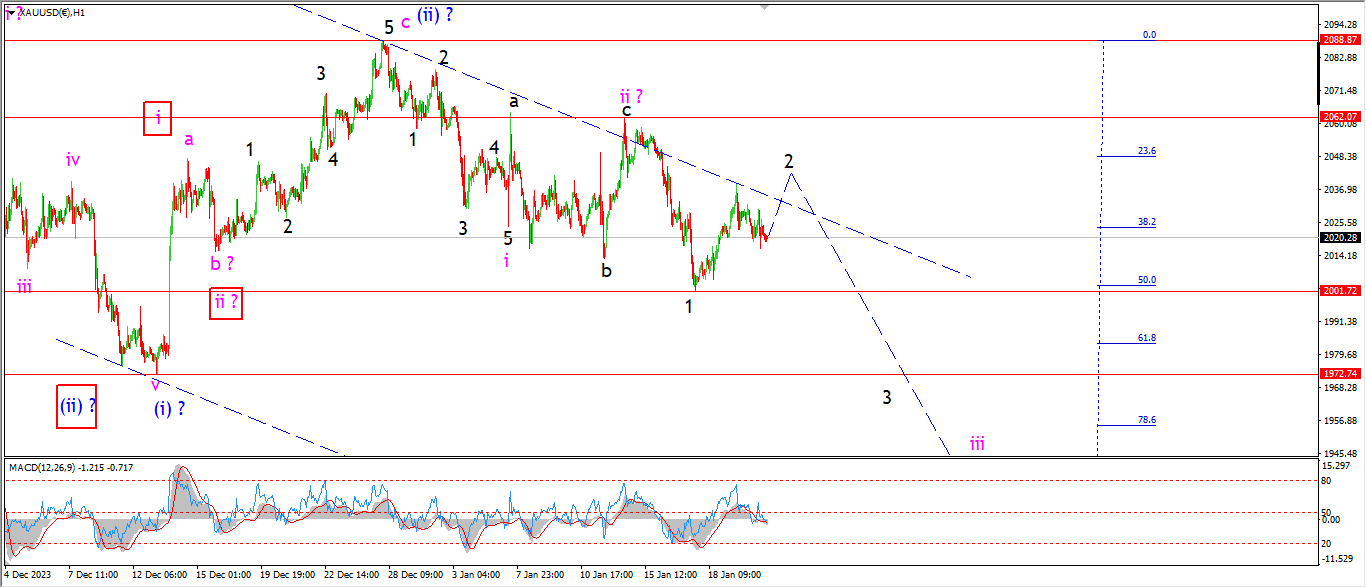Click the red-boxed 'i' wave label

pyautogui.click(x=158, y=119)
